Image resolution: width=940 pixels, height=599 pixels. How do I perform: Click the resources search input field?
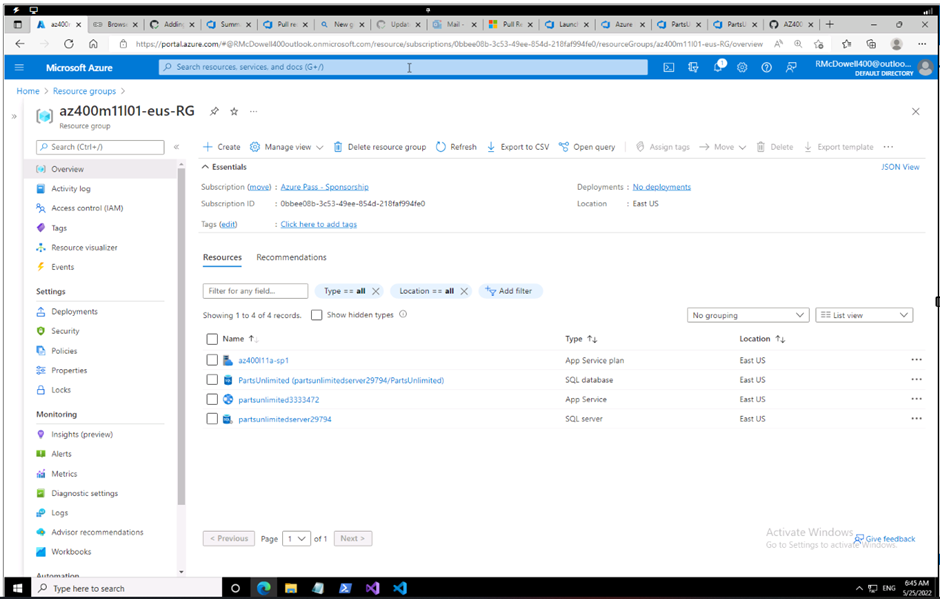(254, 290)
